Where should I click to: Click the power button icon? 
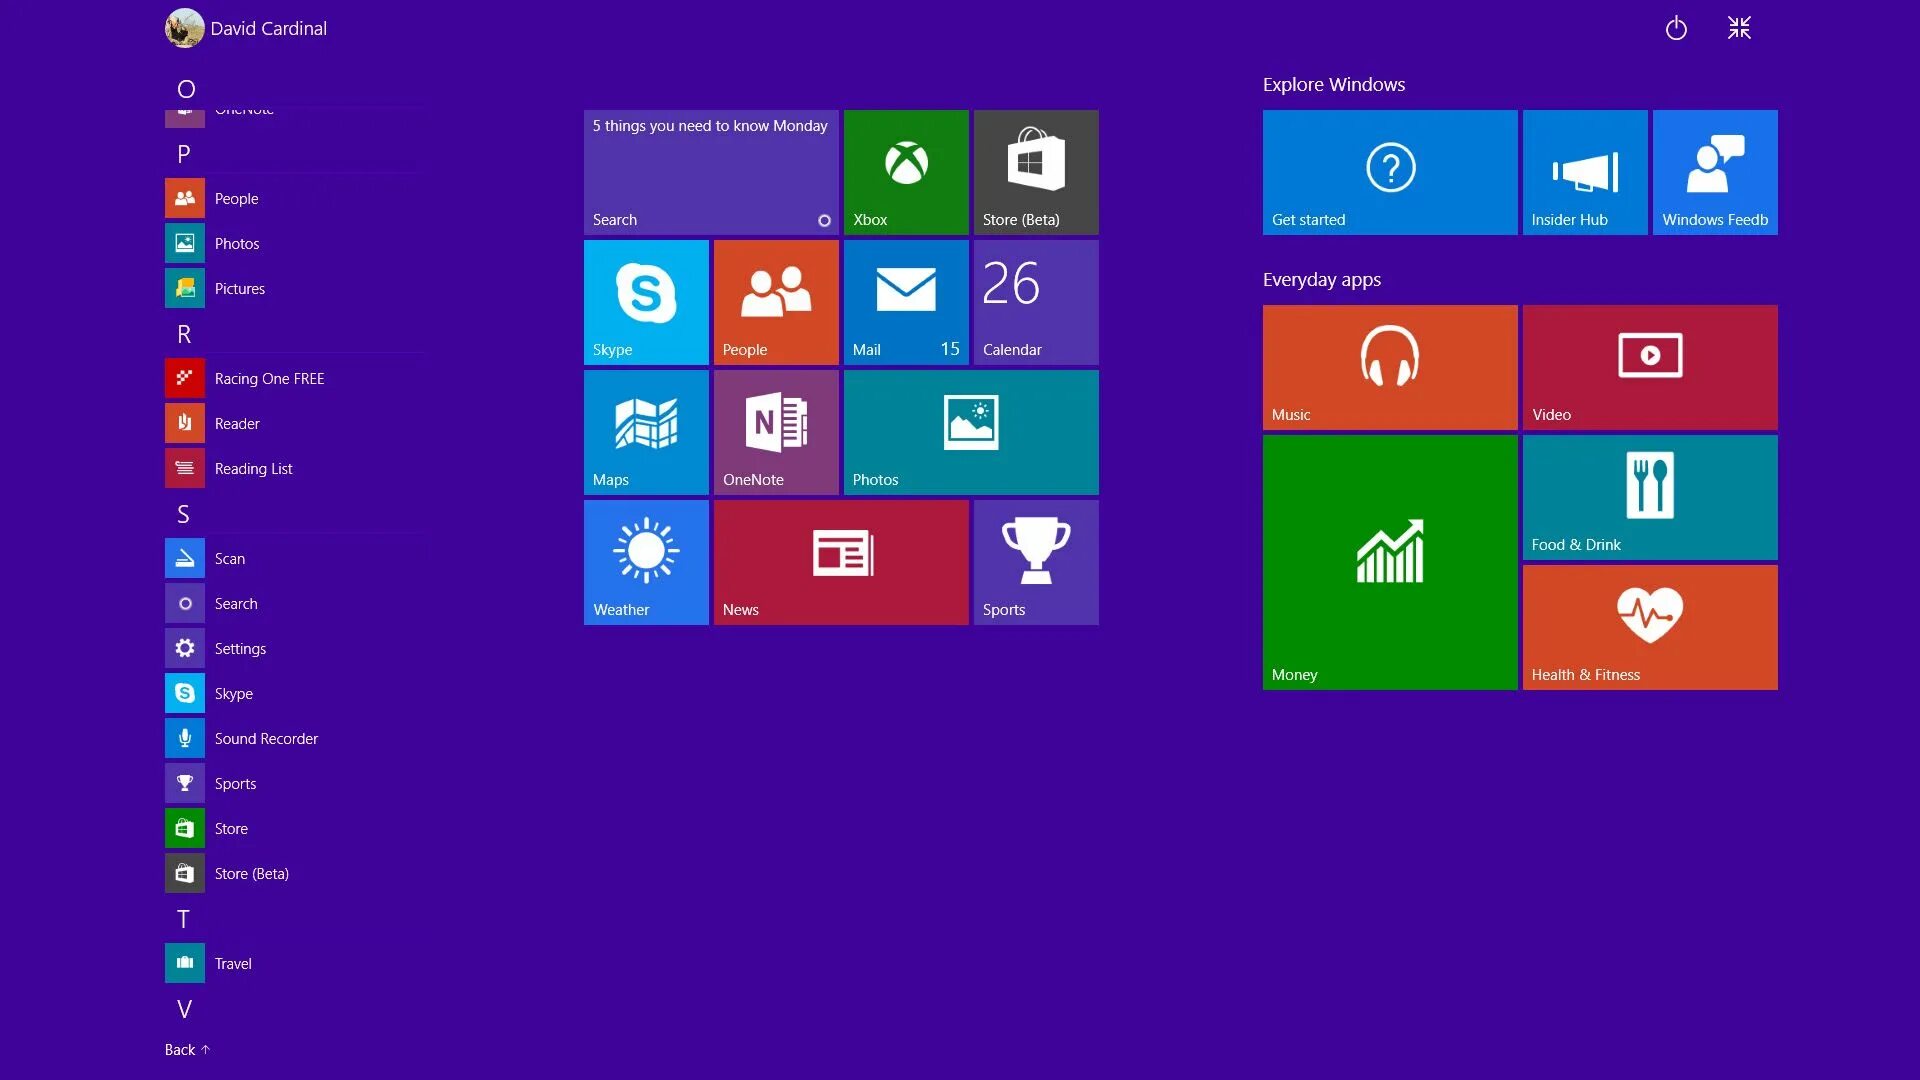[x=1676, y=28]
